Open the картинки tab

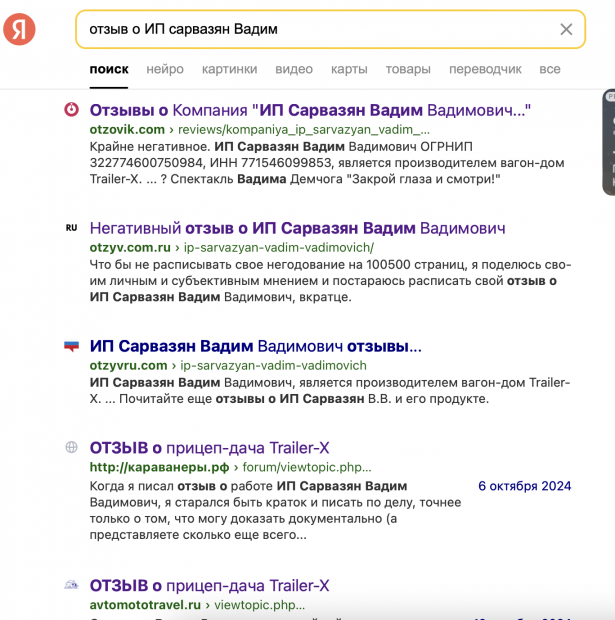click(229, 69)
